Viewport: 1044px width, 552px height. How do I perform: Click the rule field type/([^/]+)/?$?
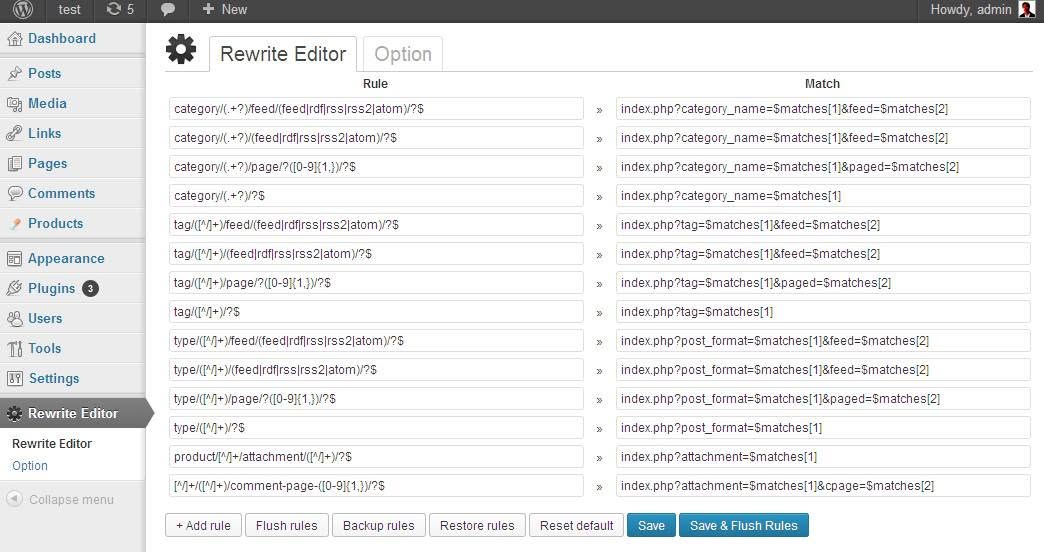pyautogui.click(x=376, y=427)
